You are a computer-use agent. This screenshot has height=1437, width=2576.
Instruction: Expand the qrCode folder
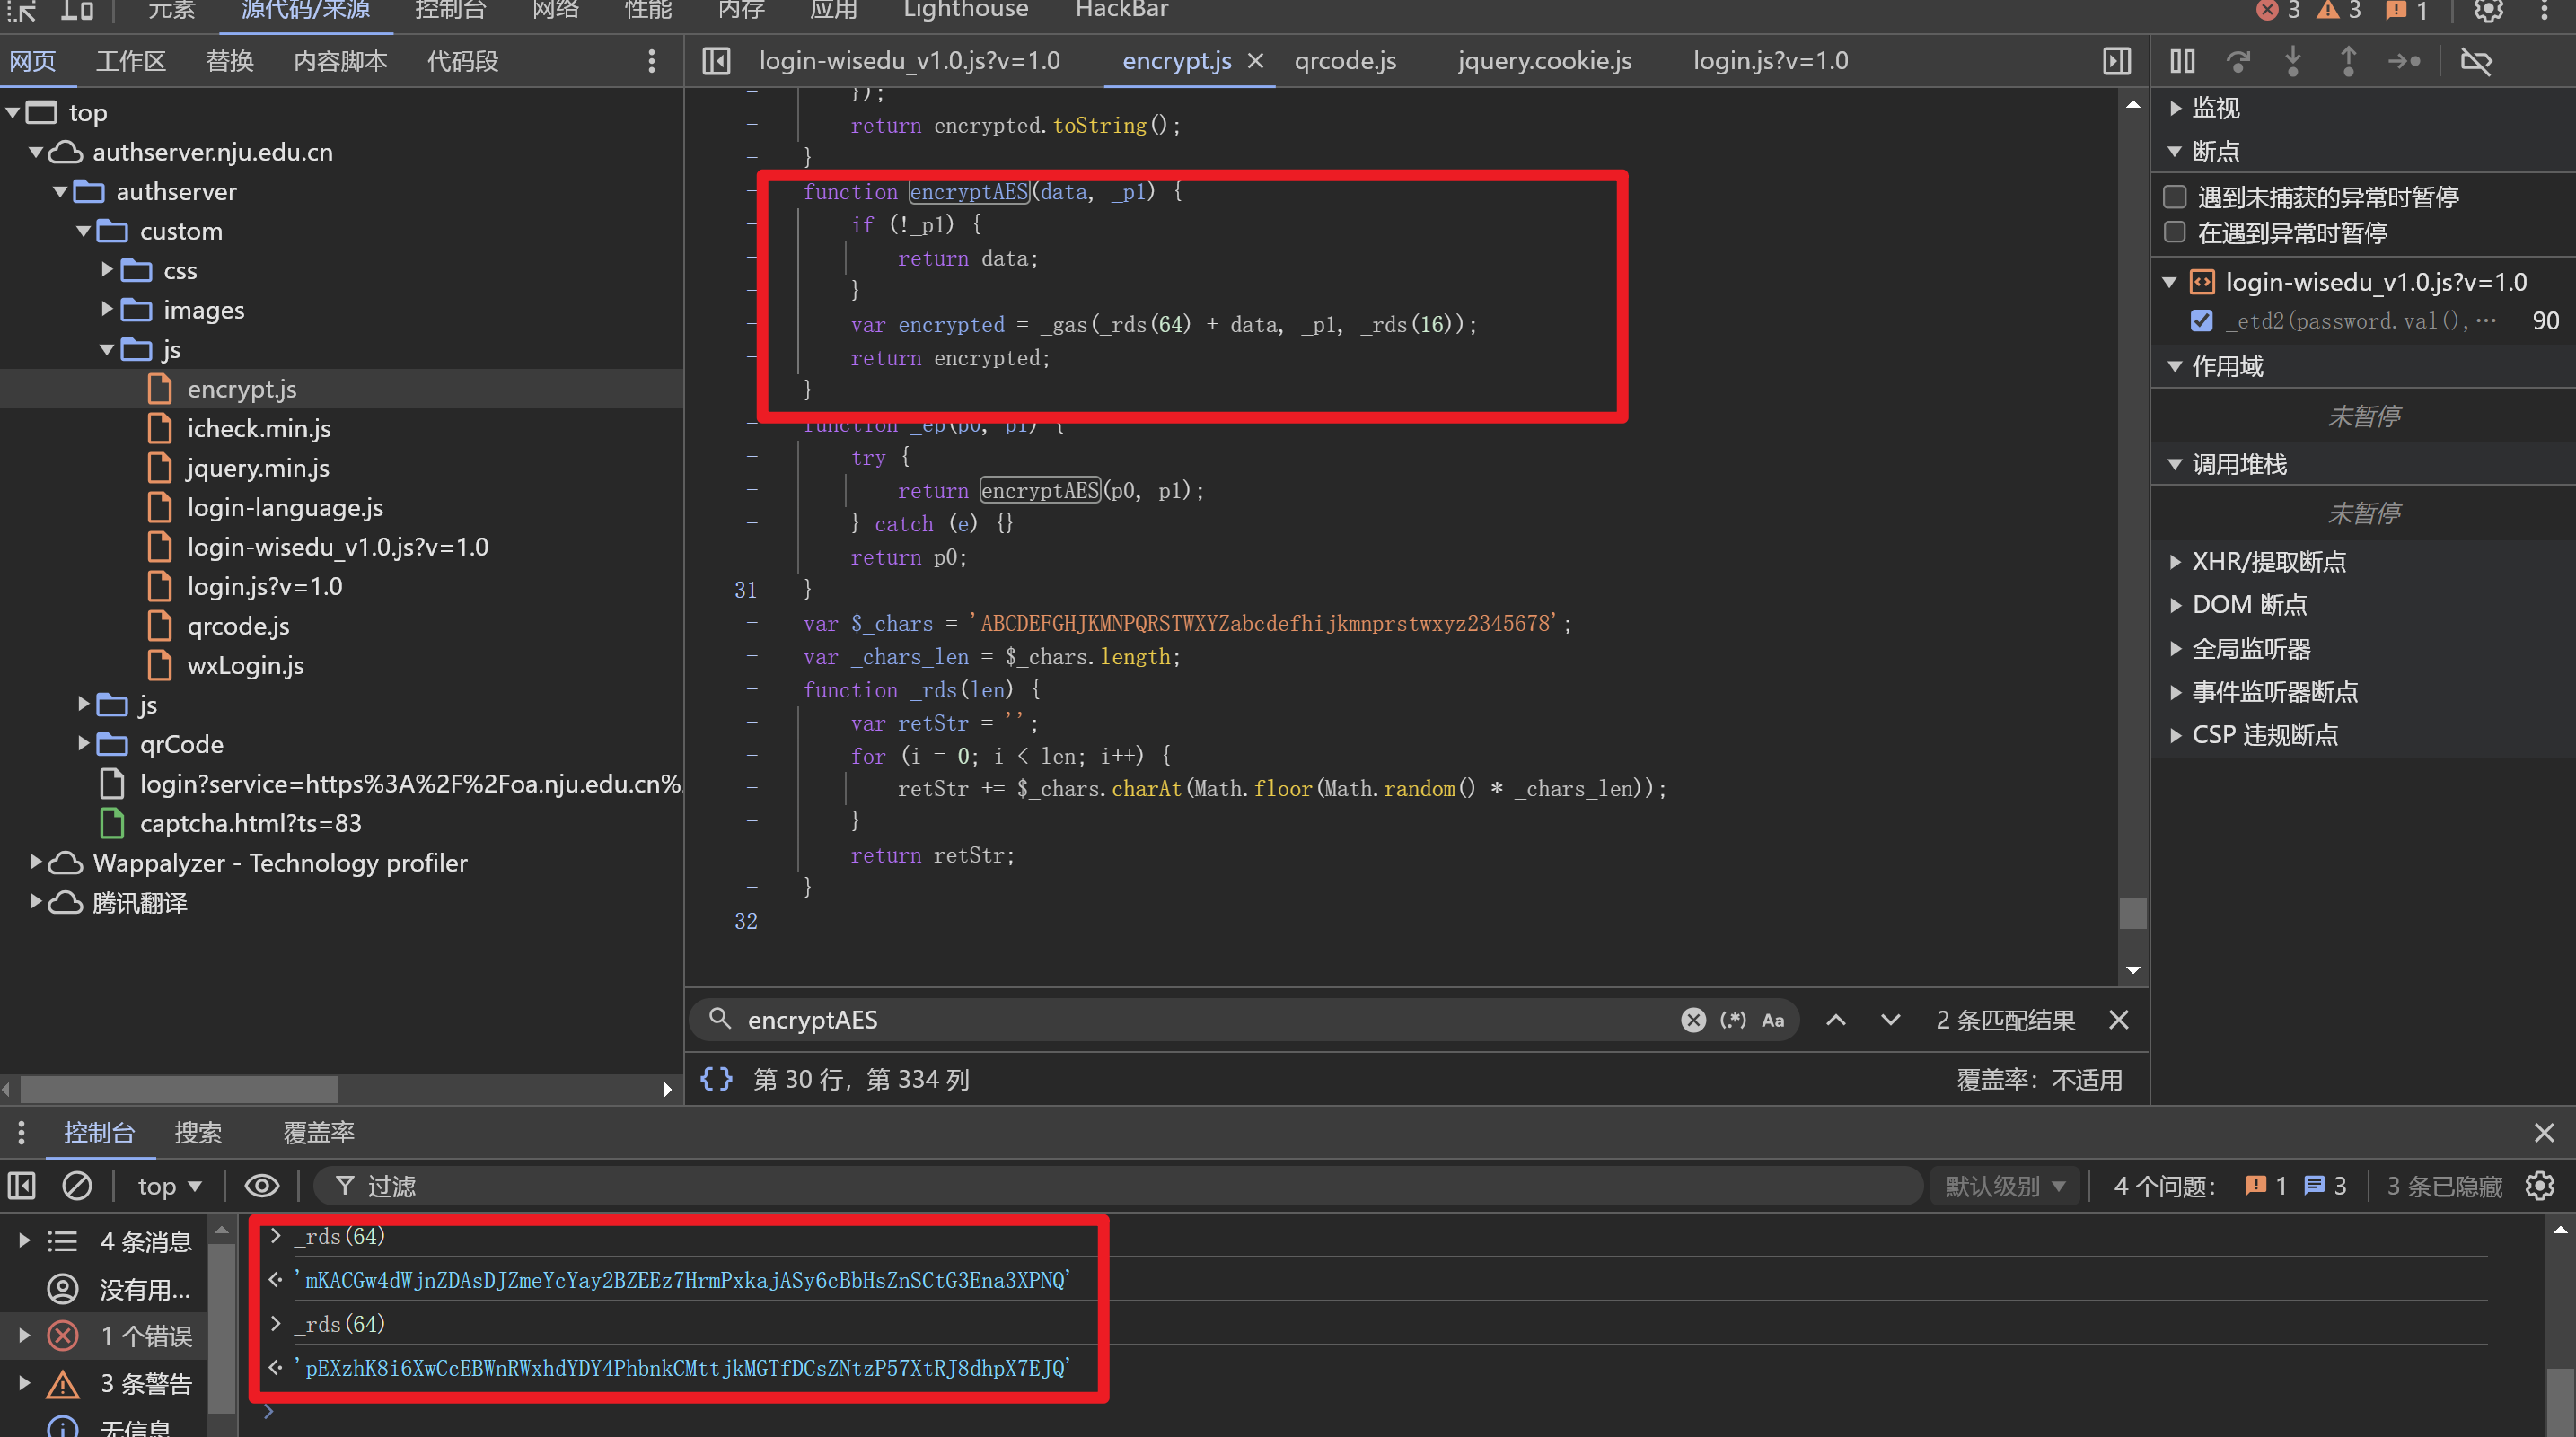(x=84, y=743)
